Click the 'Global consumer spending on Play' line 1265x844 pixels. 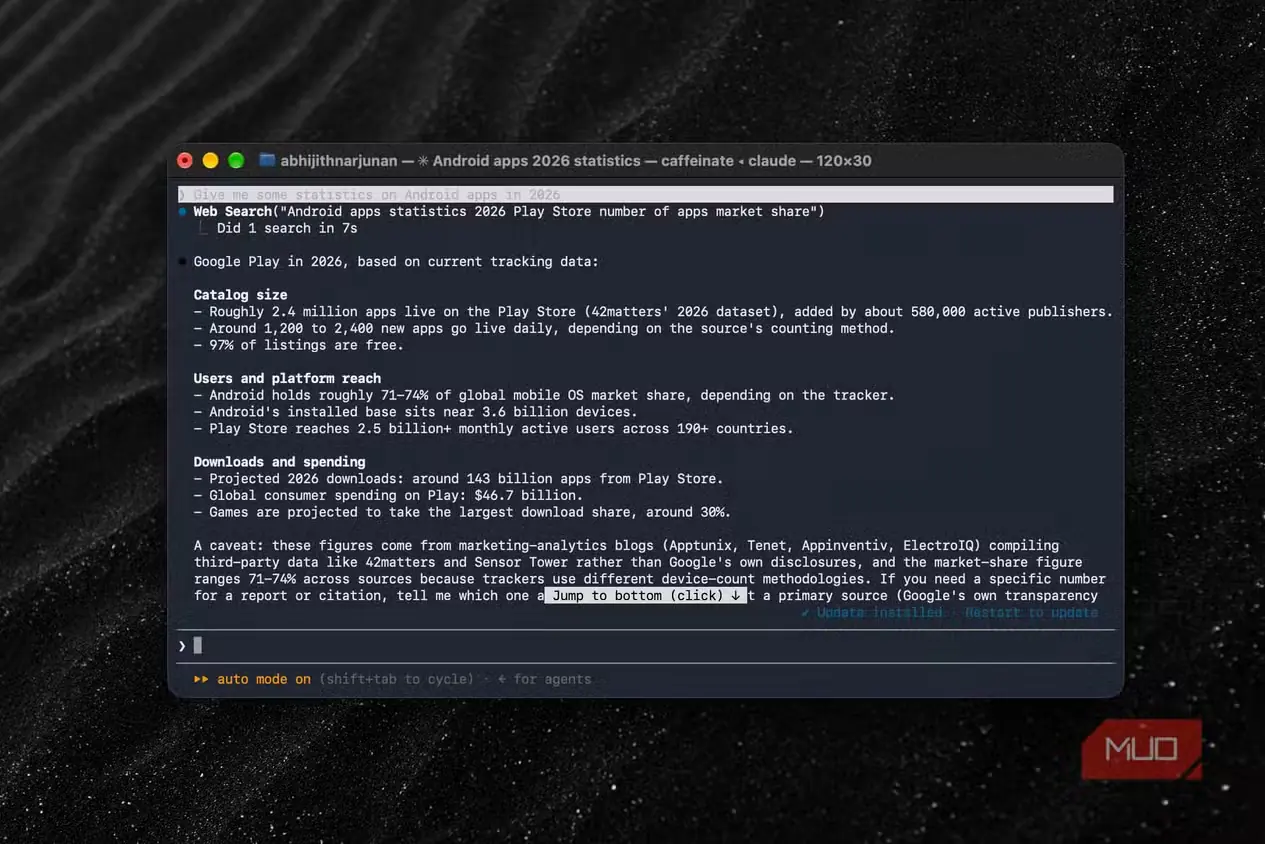tap(388, 495)
